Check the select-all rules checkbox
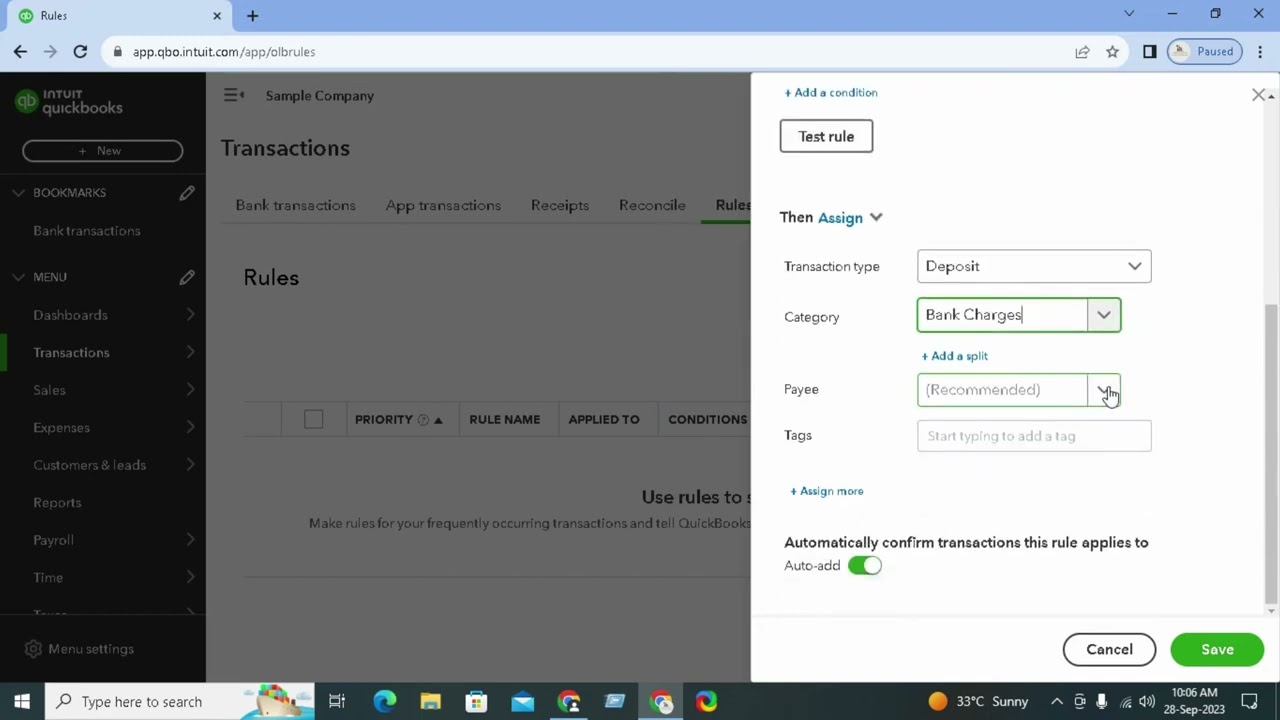 coord(313,420)
